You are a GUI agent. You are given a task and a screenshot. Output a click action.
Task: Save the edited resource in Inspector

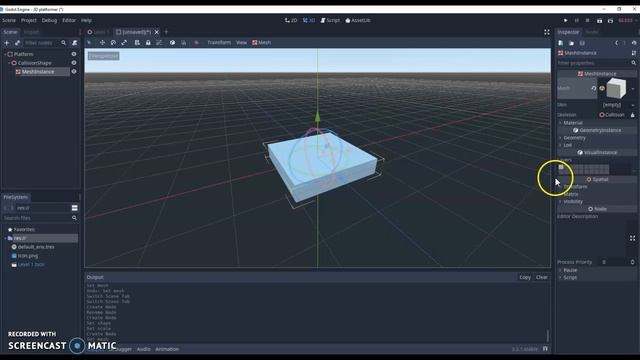(582, 43)
